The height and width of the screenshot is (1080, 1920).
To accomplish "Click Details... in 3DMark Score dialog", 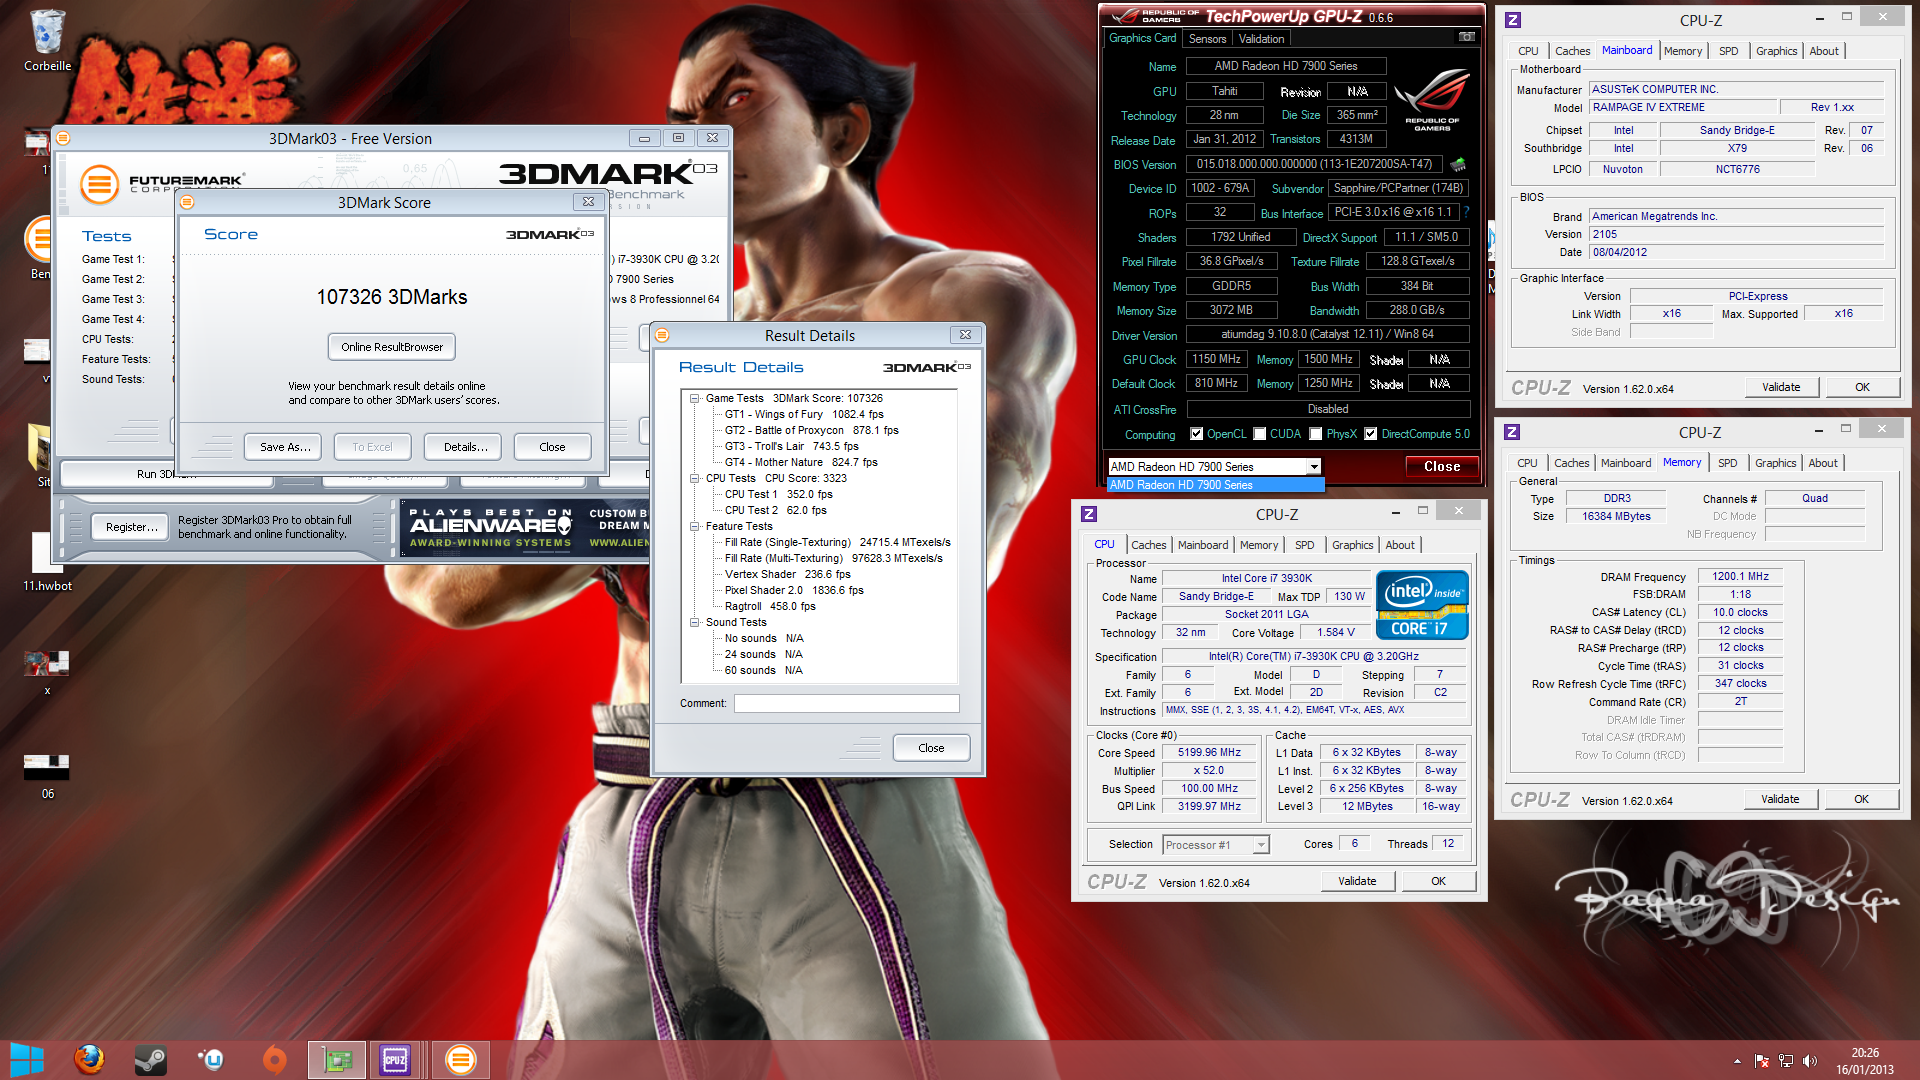I will tap(465, 447).
